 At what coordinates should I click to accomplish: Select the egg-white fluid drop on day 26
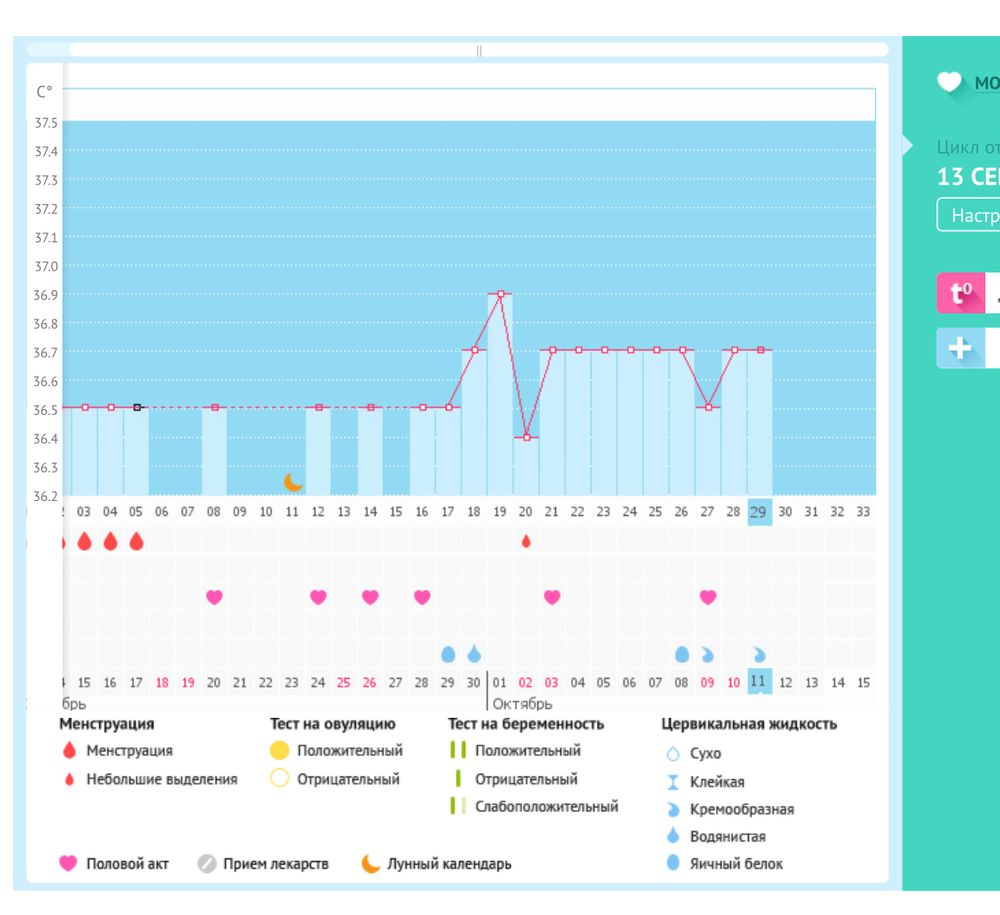click(682, 653)
